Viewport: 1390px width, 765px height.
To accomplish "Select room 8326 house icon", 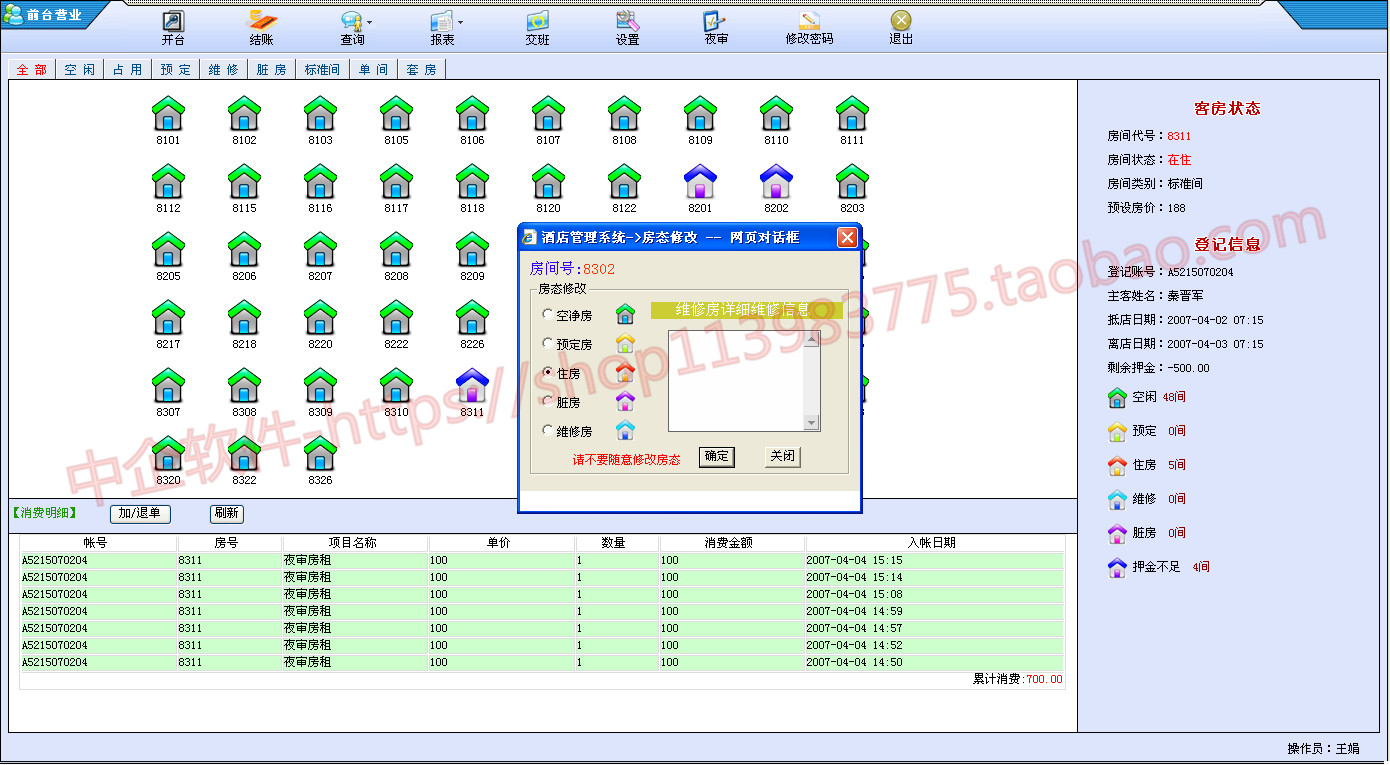I will tap(320, 453).
